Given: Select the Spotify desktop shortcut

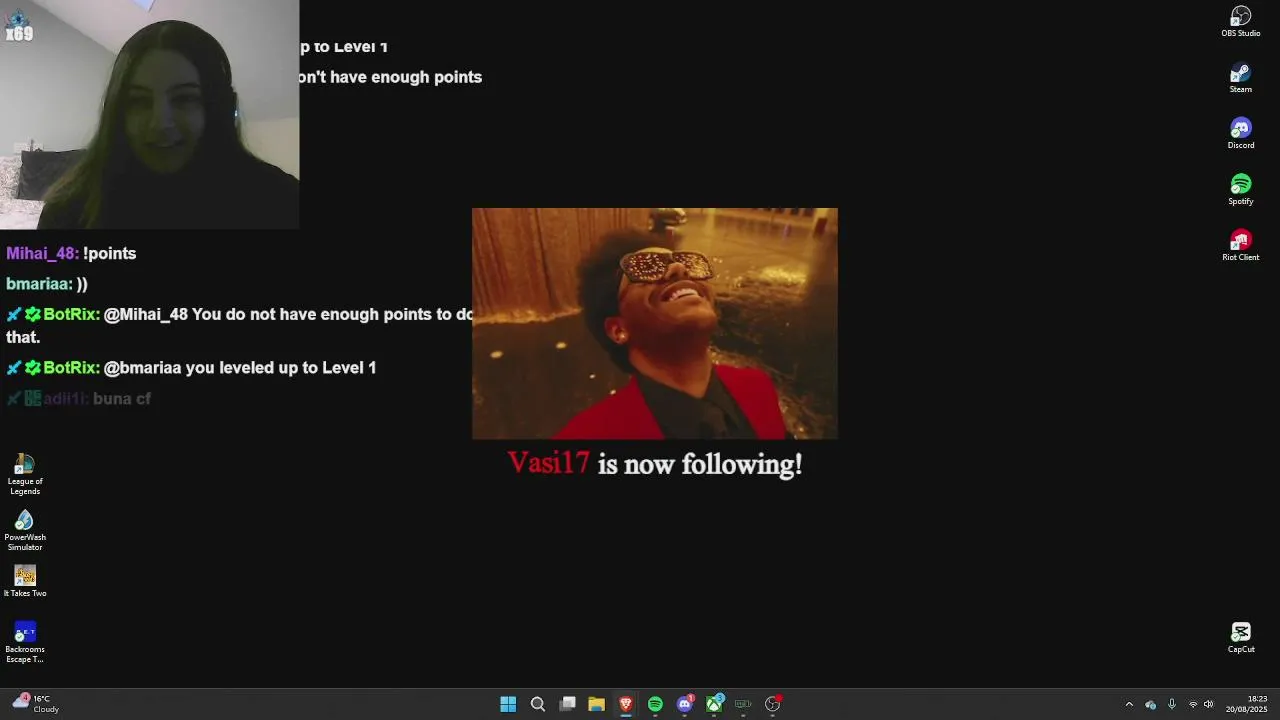Looking at the screenshot, I should pyautogui.click(x=1240, y=190).
